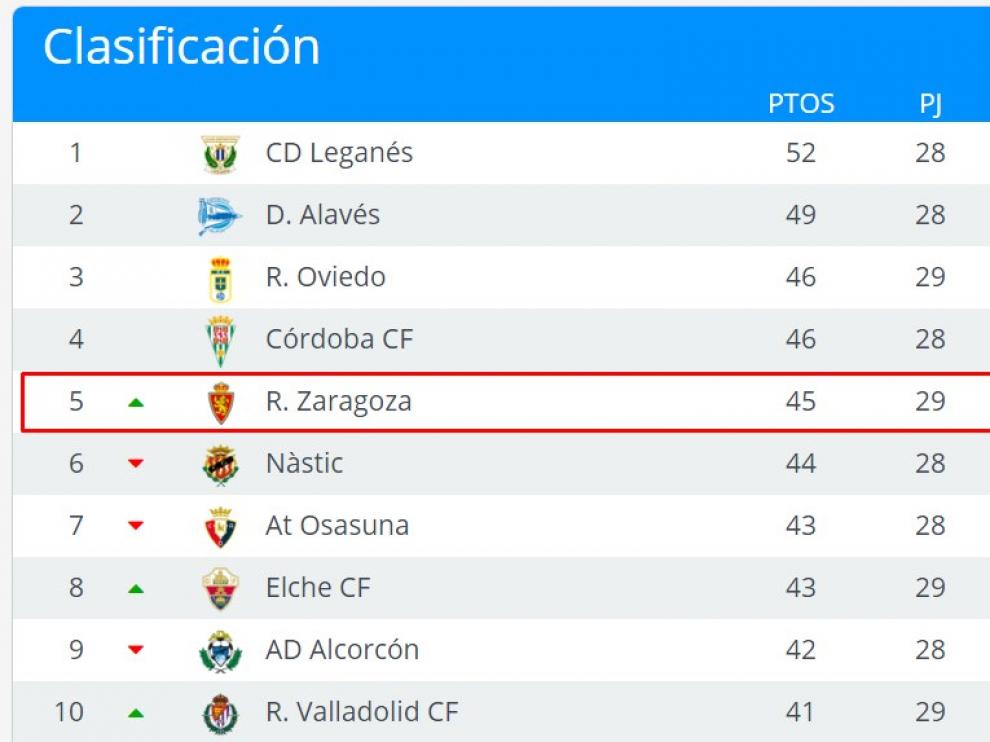Click the red down arrow beside Nàstic
The image size is (990, 742).
pos(136,464)
